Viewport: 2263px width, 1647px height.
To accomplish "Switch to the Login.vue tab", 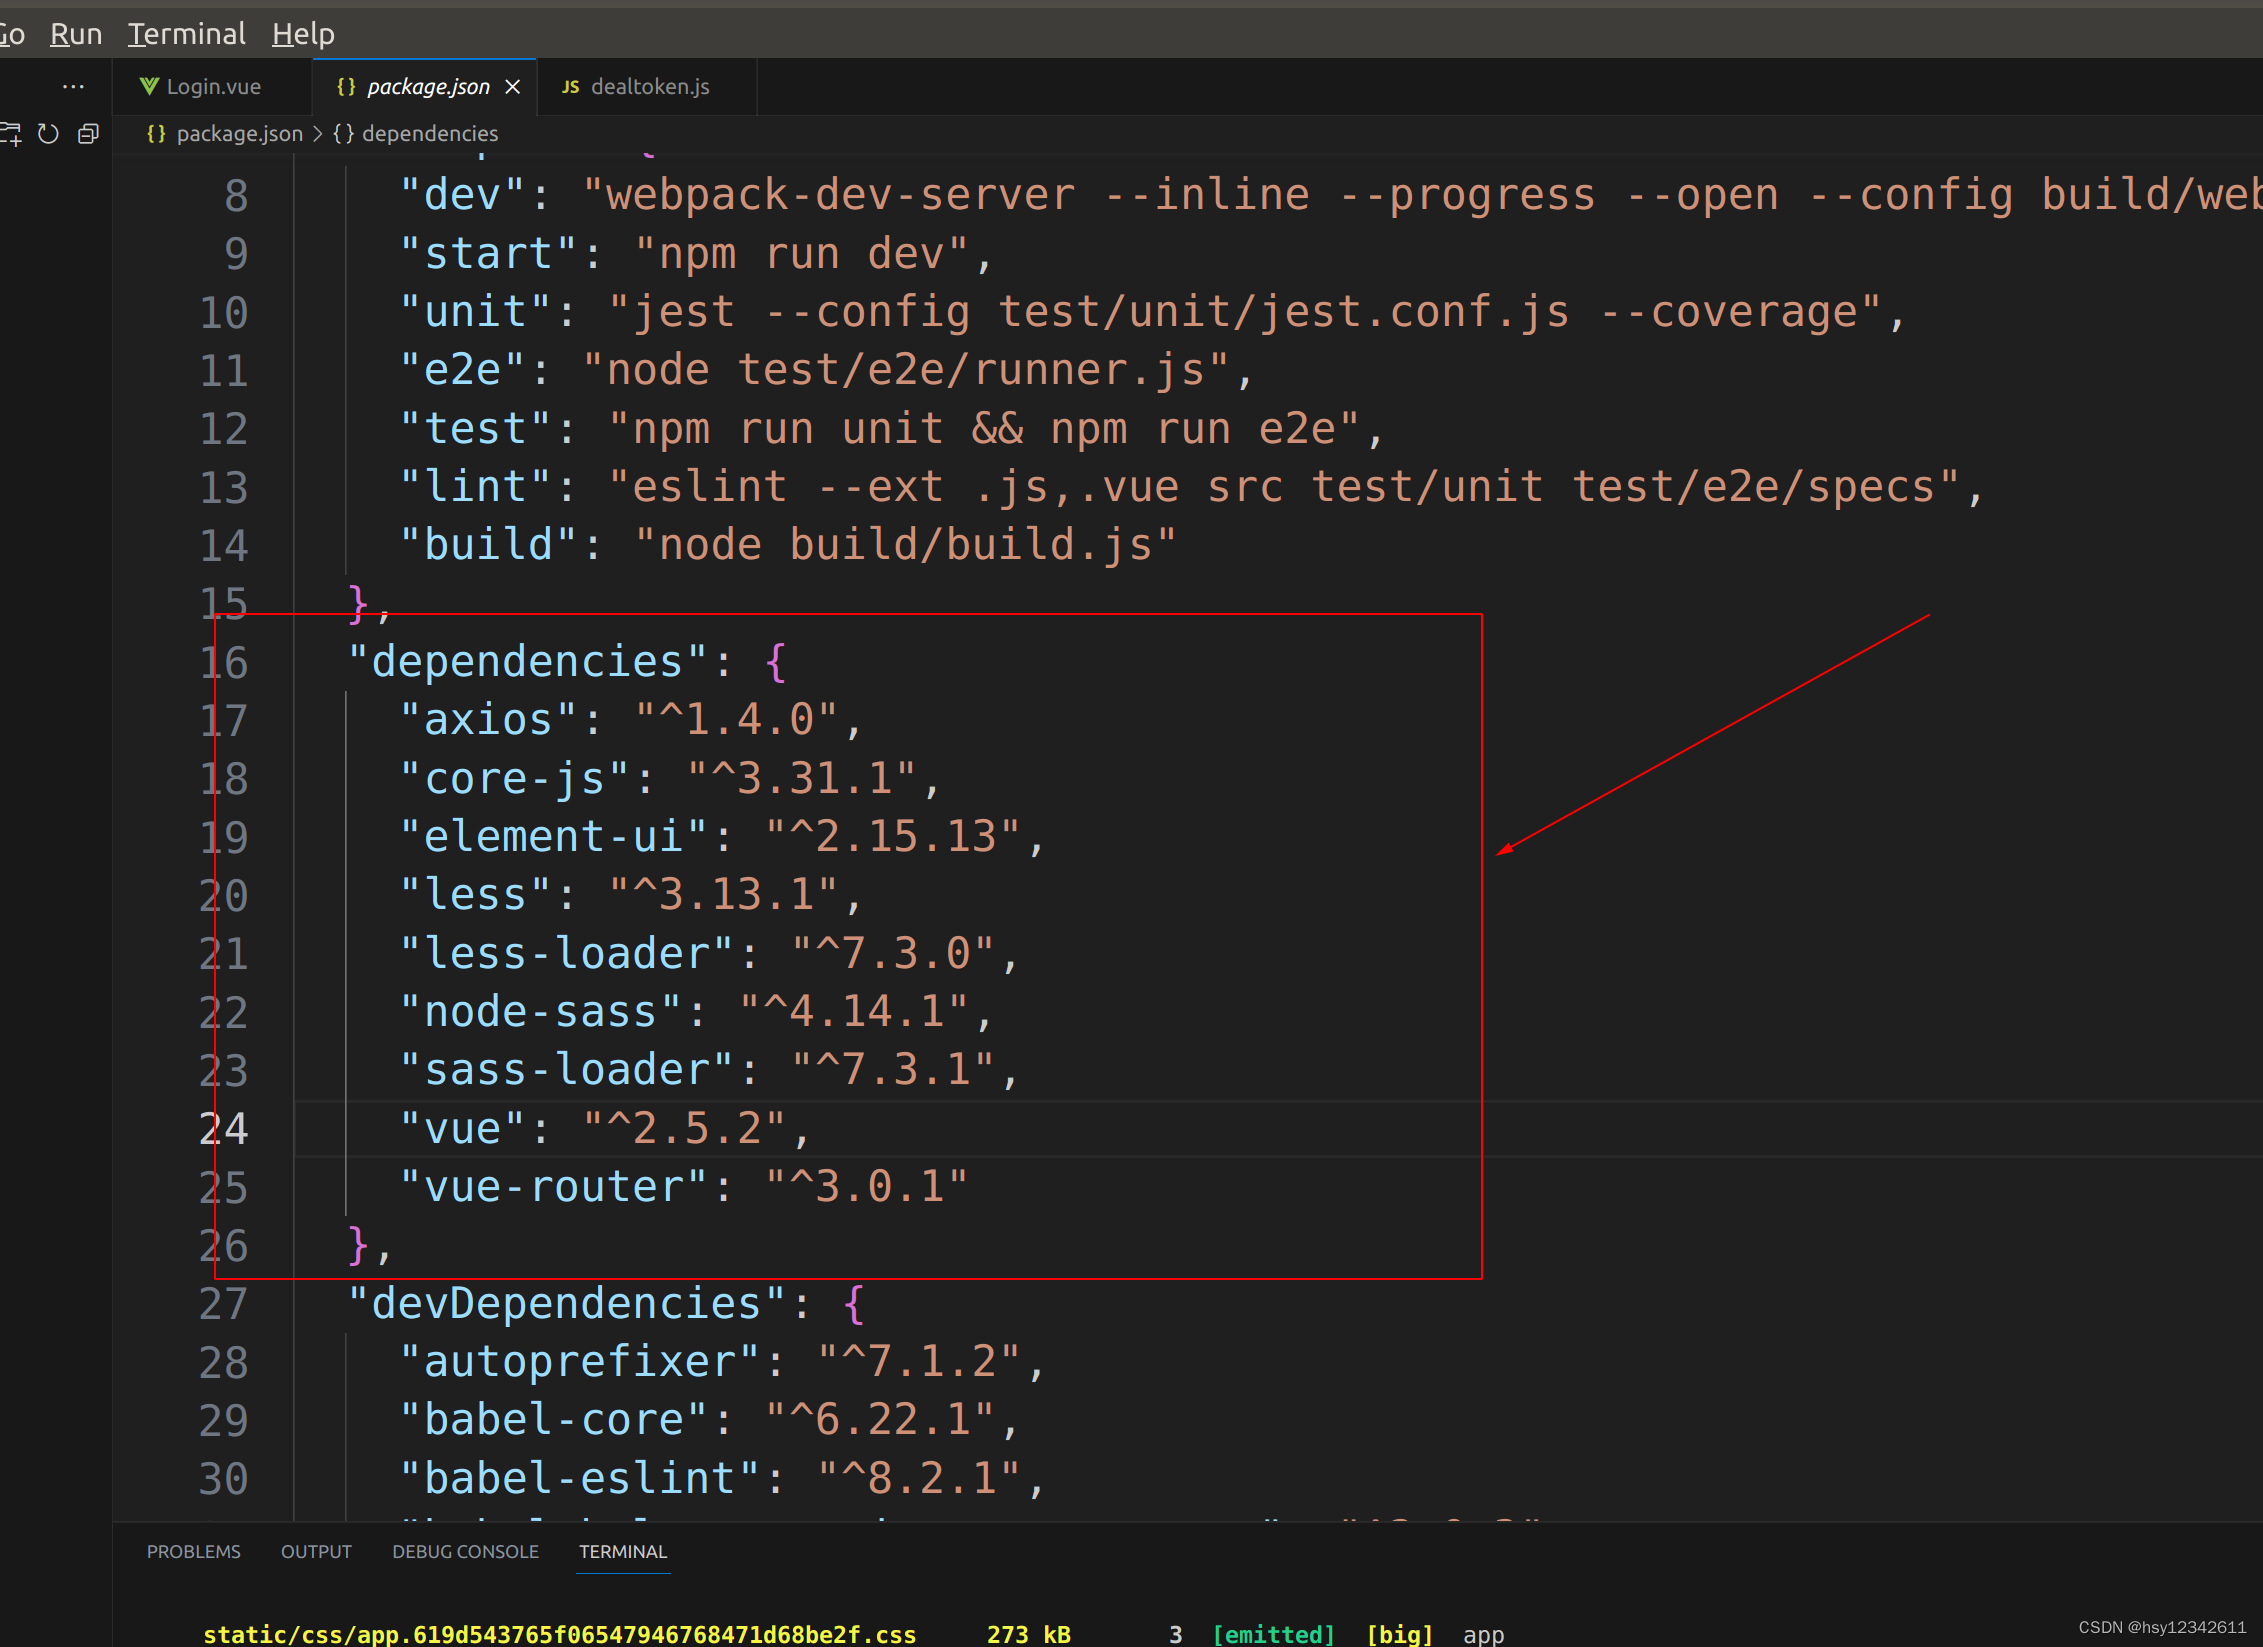I will [x=213, y=87].
